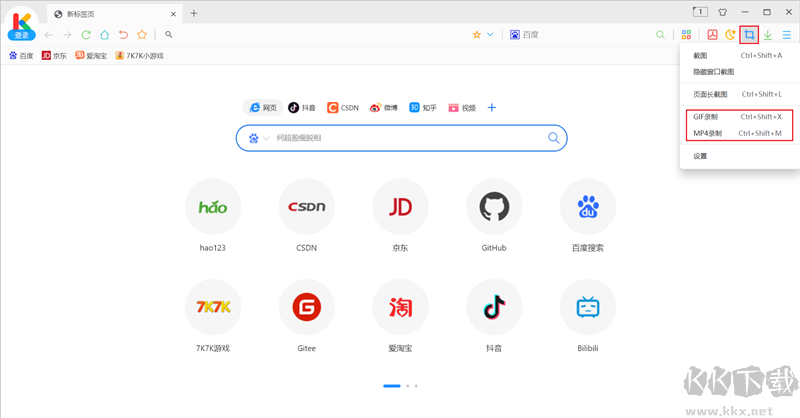The width and height of the screenshot is (800, 418).
Task: Open the 百度 bookmark in bookmarks bar
Action: click(x=21, y=56)
